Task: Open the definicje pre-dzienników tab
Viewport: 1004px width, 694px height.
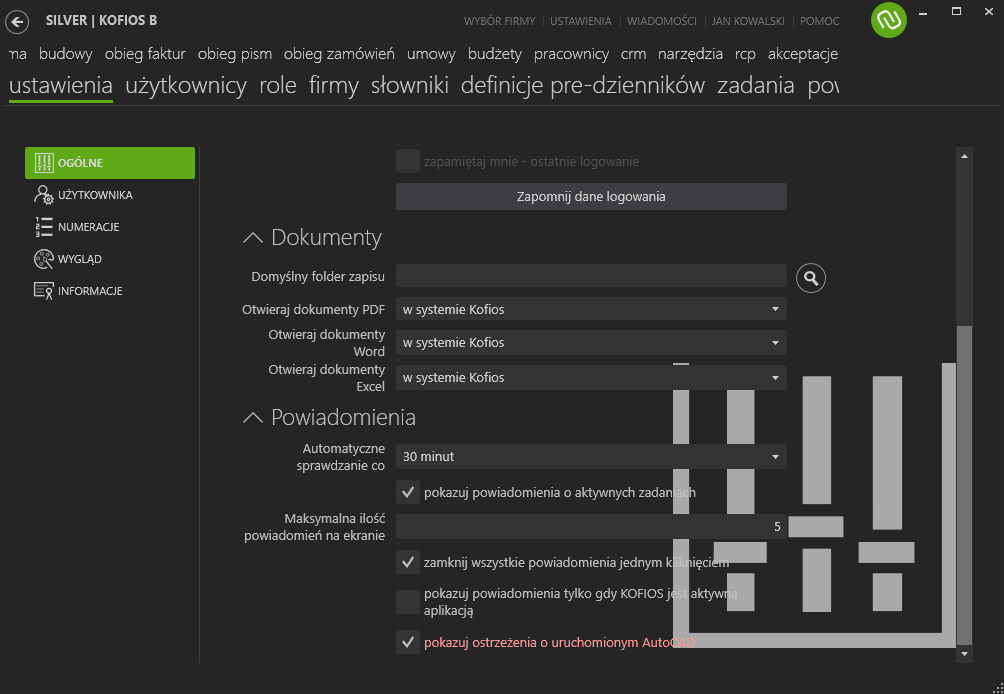Action: pos(583,85)
